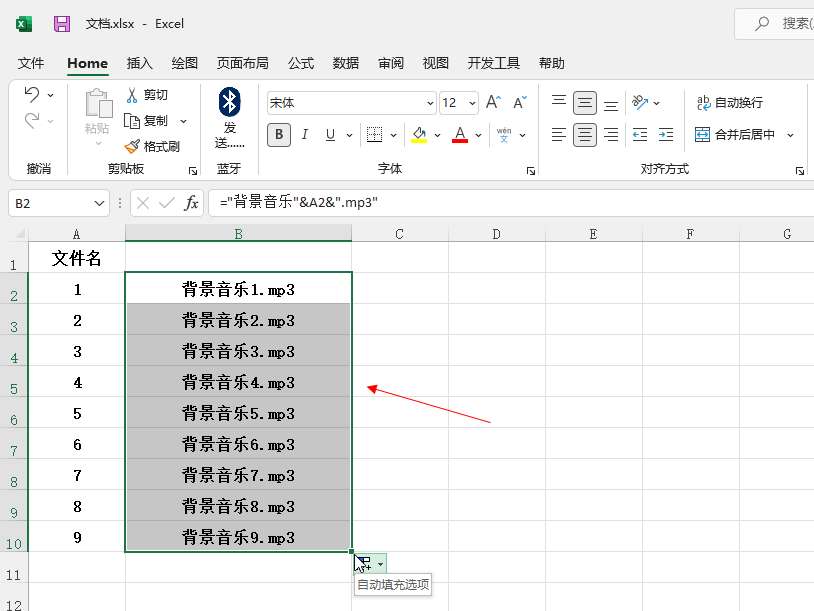Open the font size 12 dropdown
Image resolution: width=814 pixels, height=611 pixels.
472,103
